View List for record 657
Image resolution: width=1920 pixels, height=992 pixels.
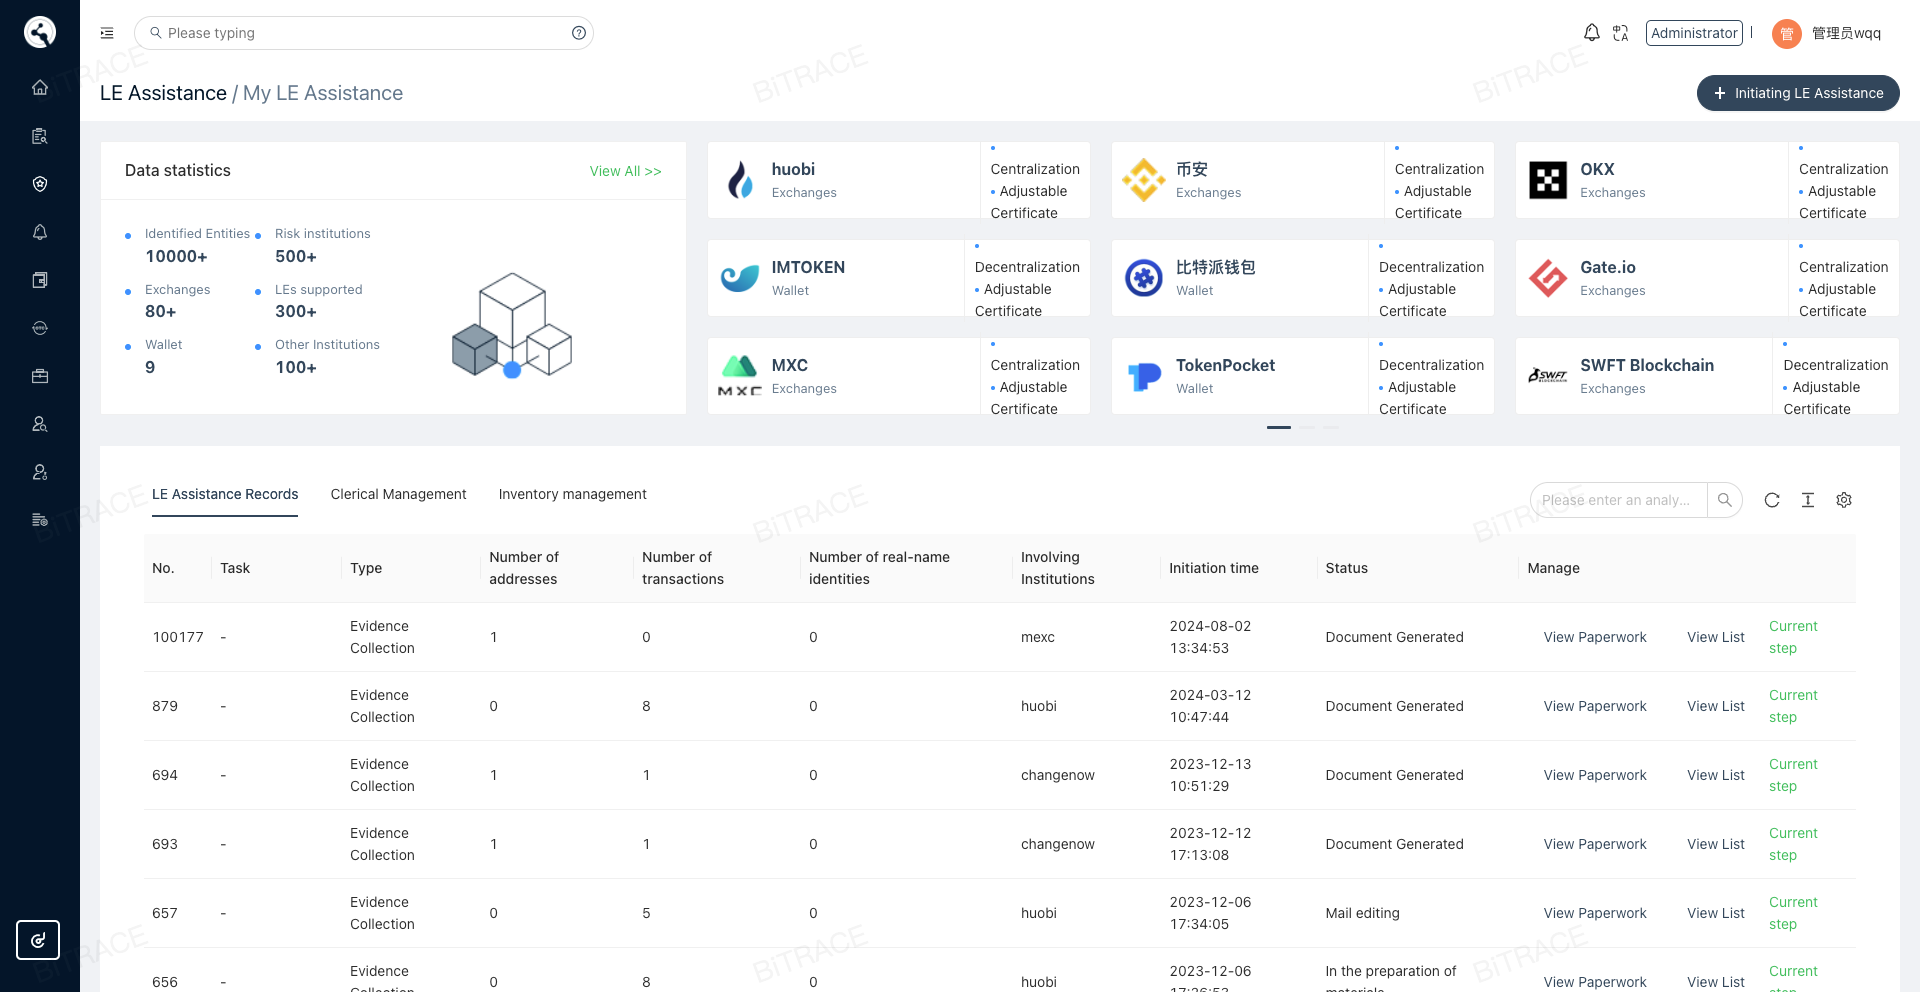click(1716, 913)
